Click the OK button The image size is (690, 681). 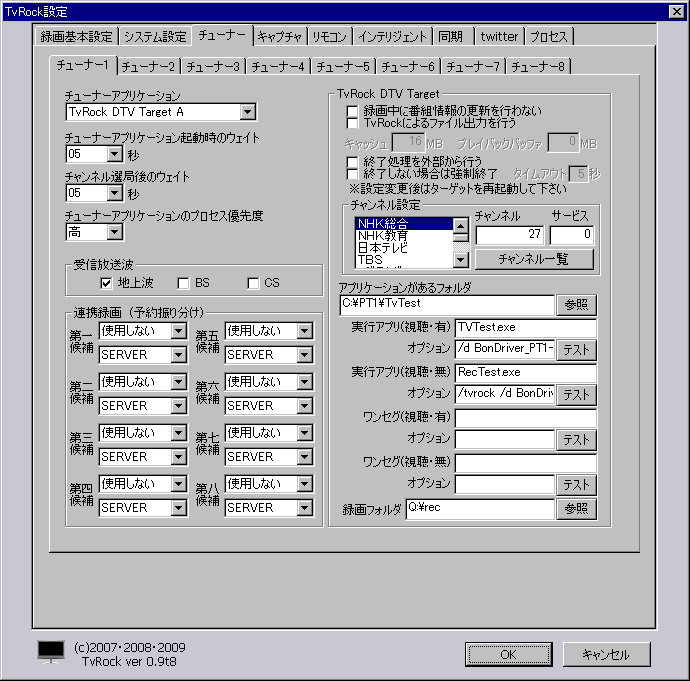509,655
